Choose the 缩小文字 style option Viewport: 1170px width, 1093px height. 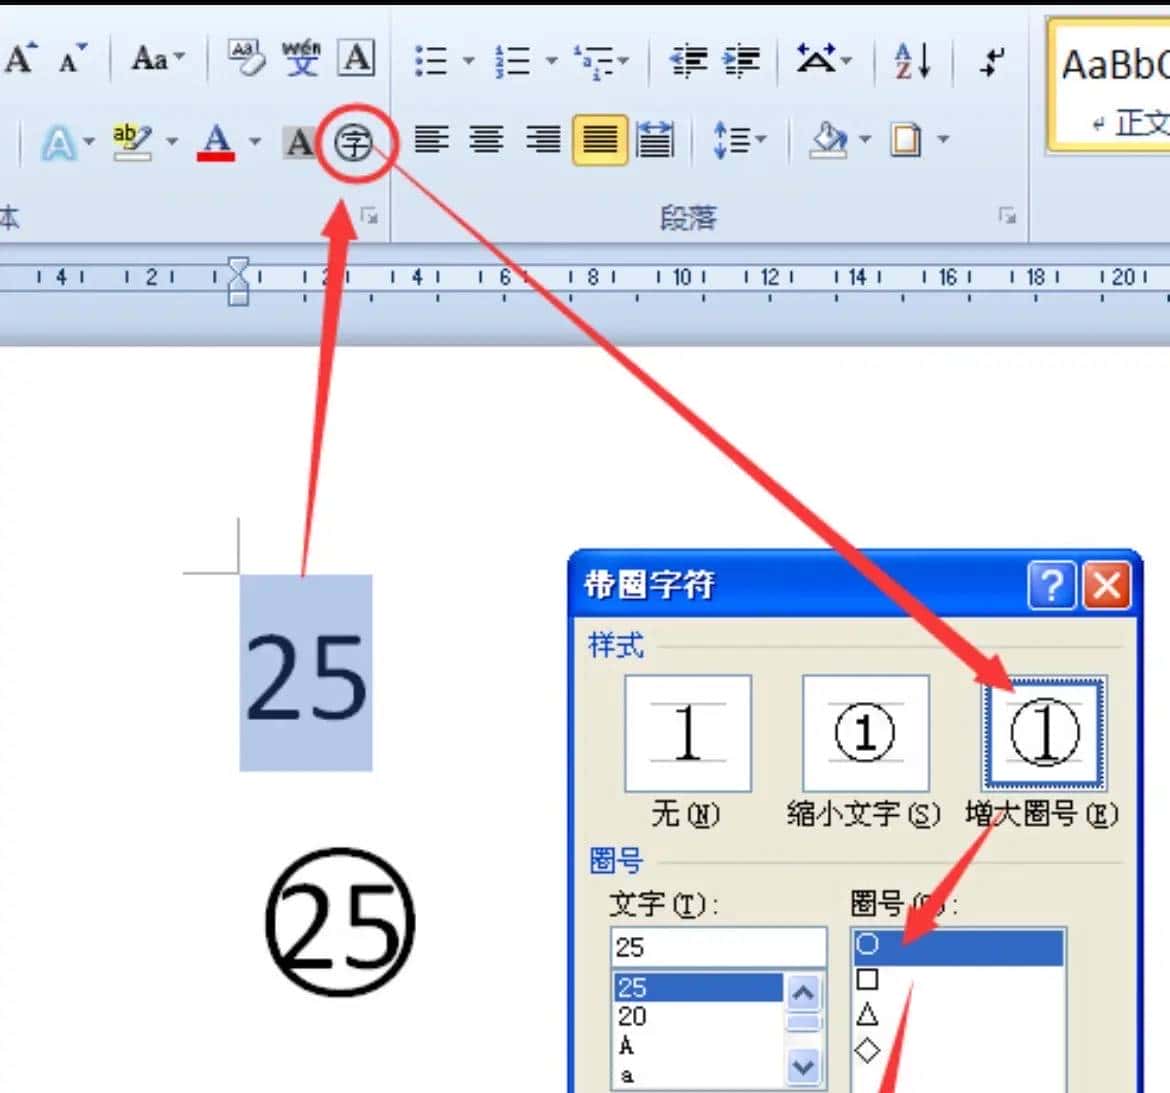click(865, 733)
